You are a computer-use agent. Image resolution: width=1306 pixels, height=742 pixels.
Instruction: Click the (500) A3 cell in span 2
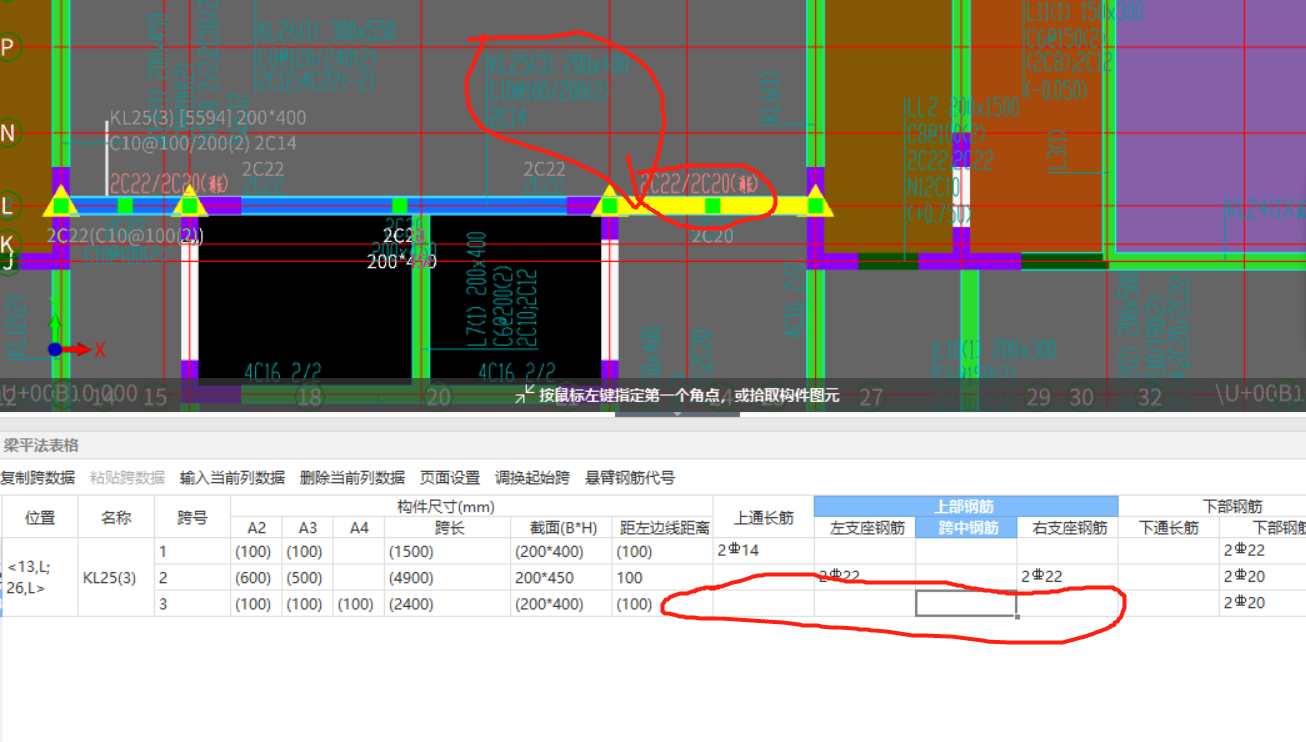point(307,577)
